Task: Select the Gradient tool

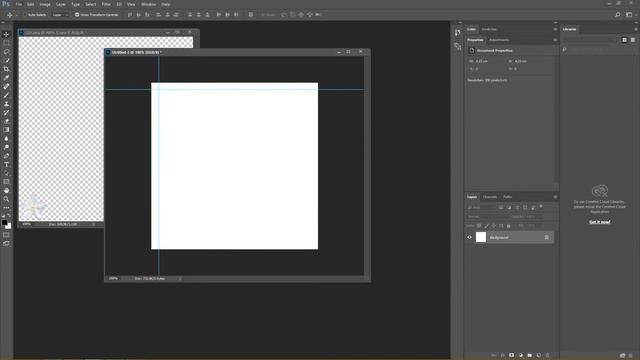Action: (6, 130)
